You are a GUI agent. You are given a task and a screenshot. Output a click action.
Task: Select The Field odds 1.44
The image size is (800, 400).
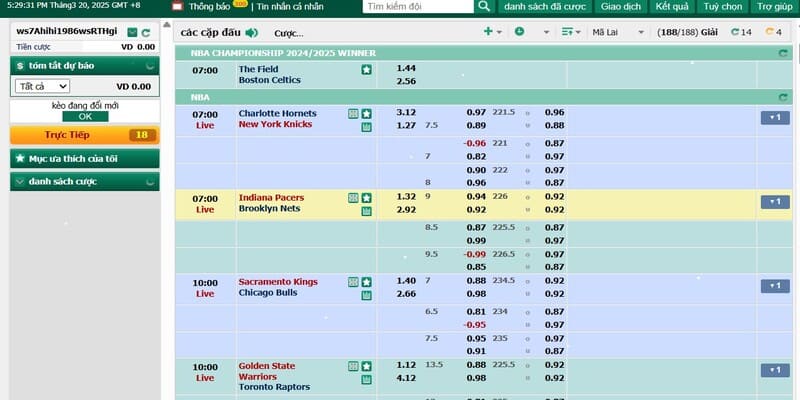[x=406, y=68]
